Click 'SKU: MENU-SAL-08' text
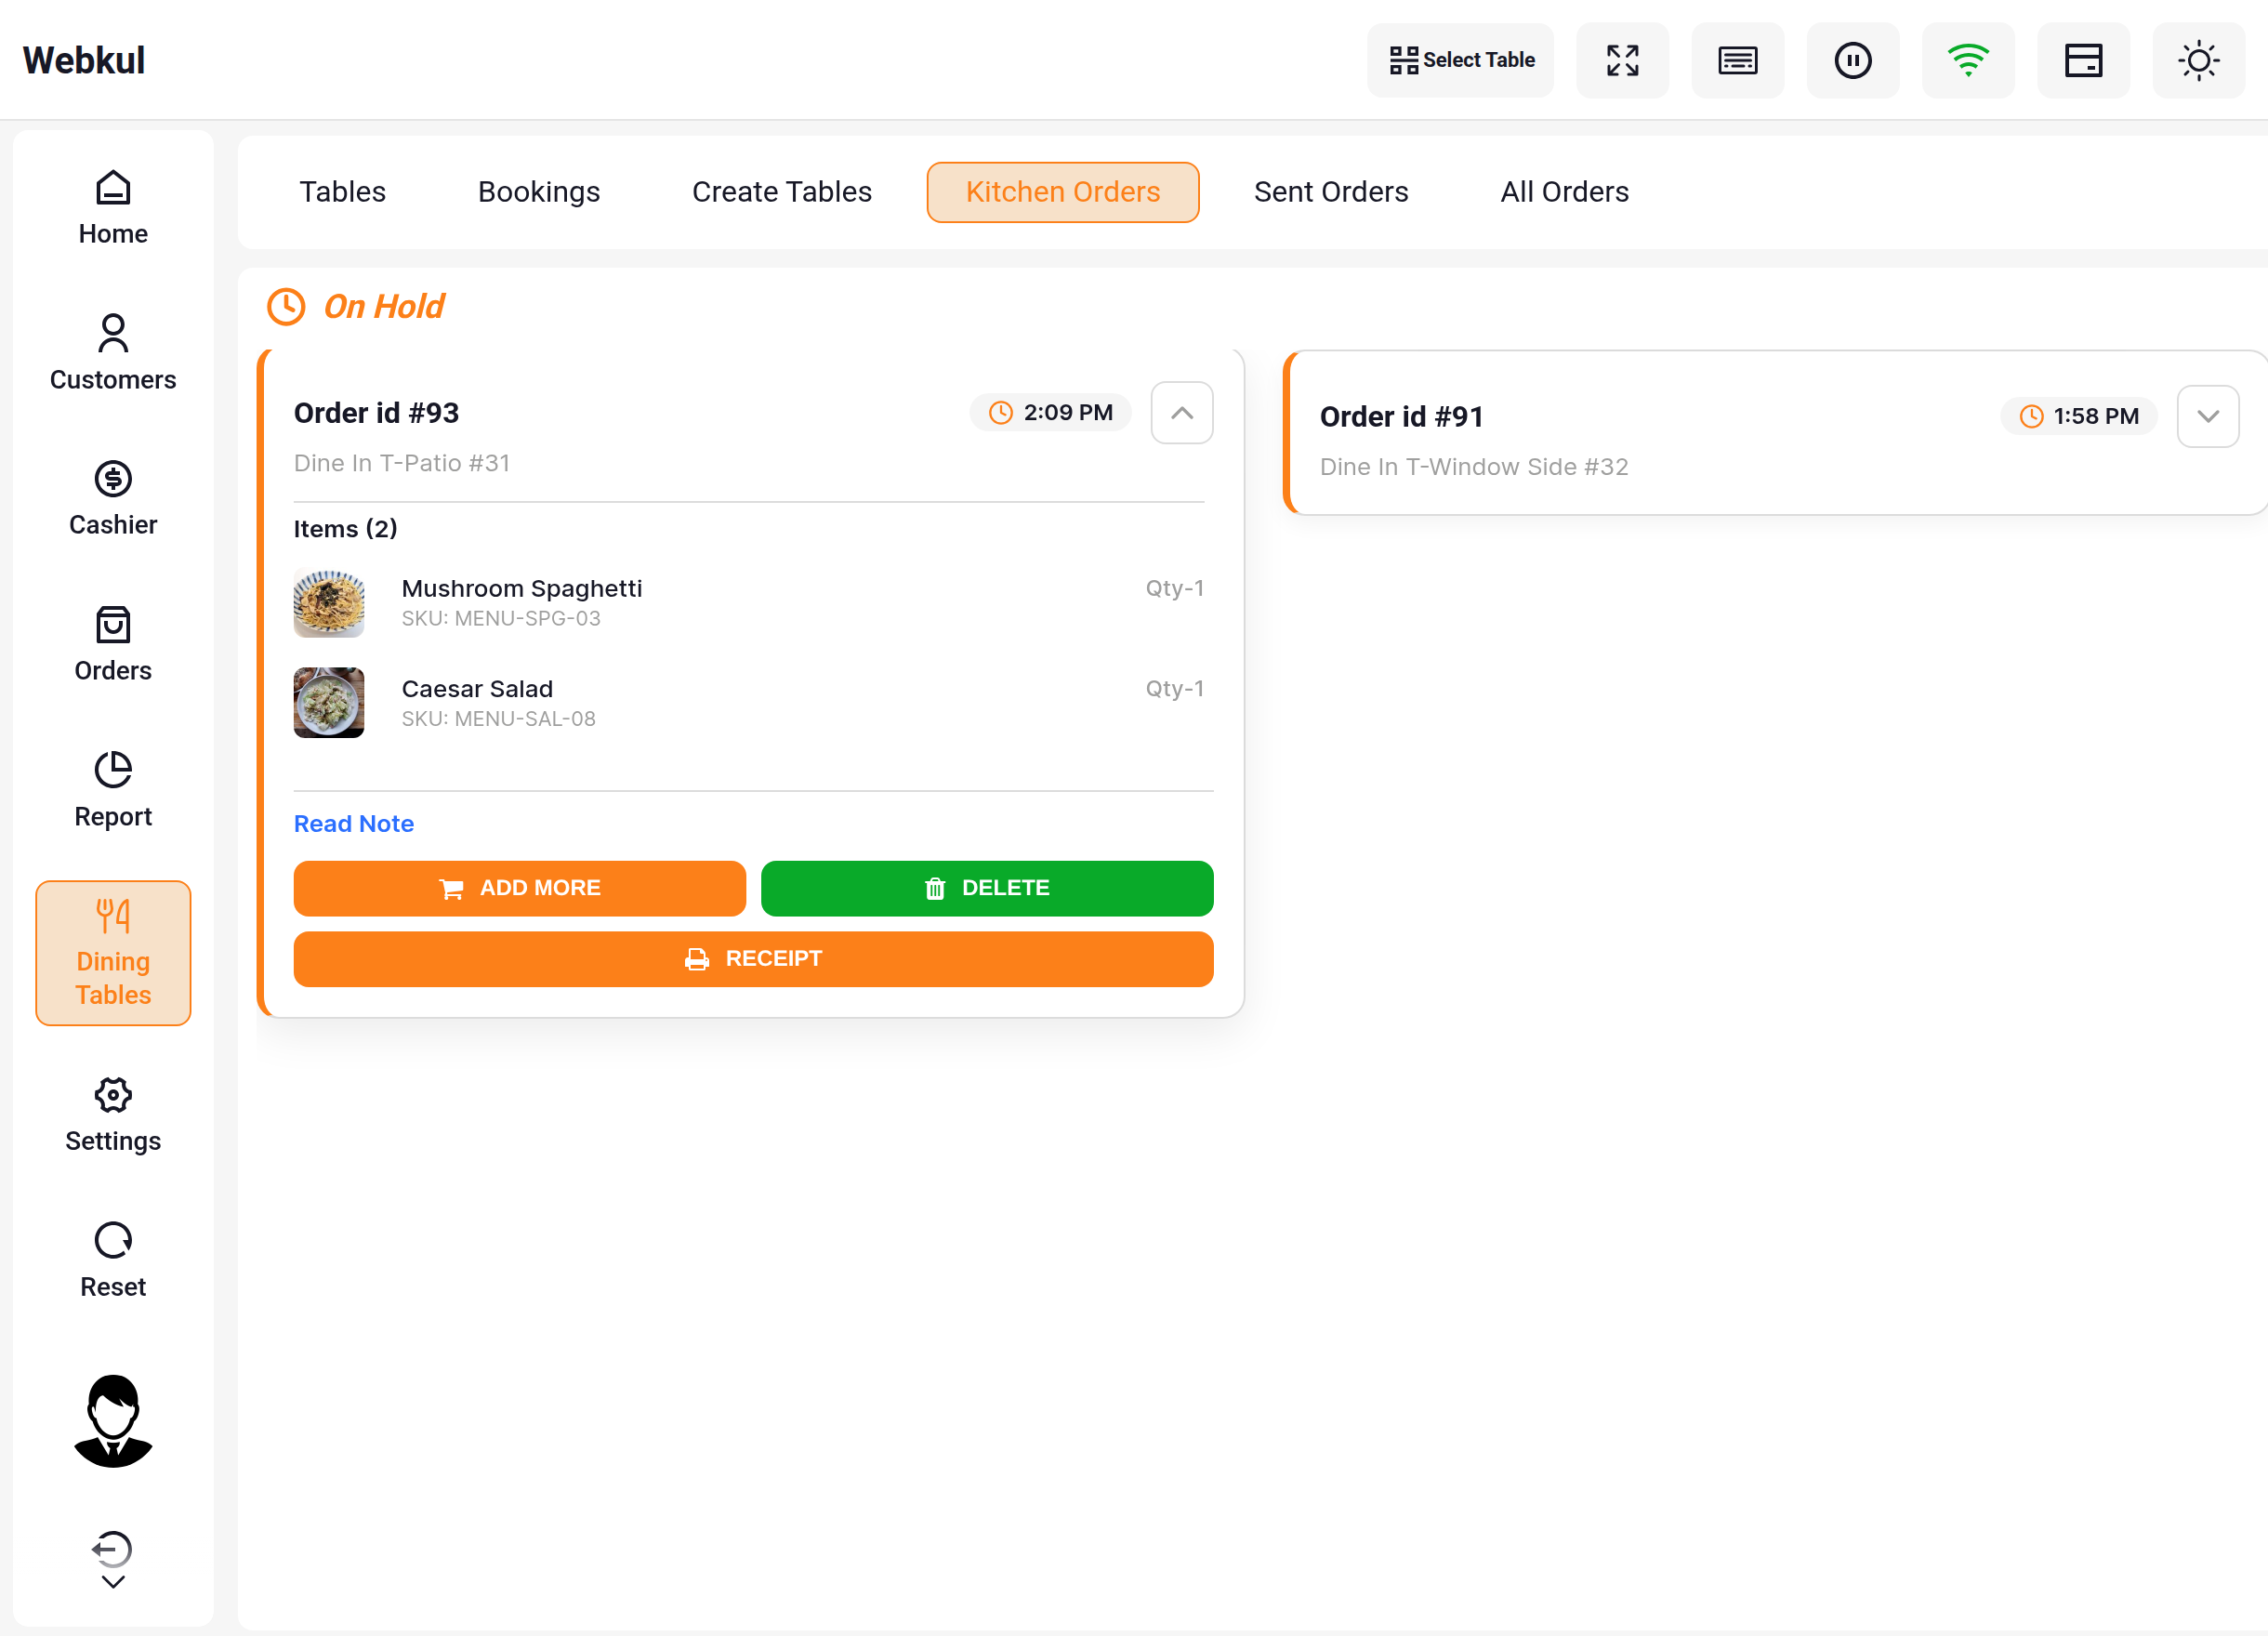The image size is (2268, 1636). coord(498,718)
